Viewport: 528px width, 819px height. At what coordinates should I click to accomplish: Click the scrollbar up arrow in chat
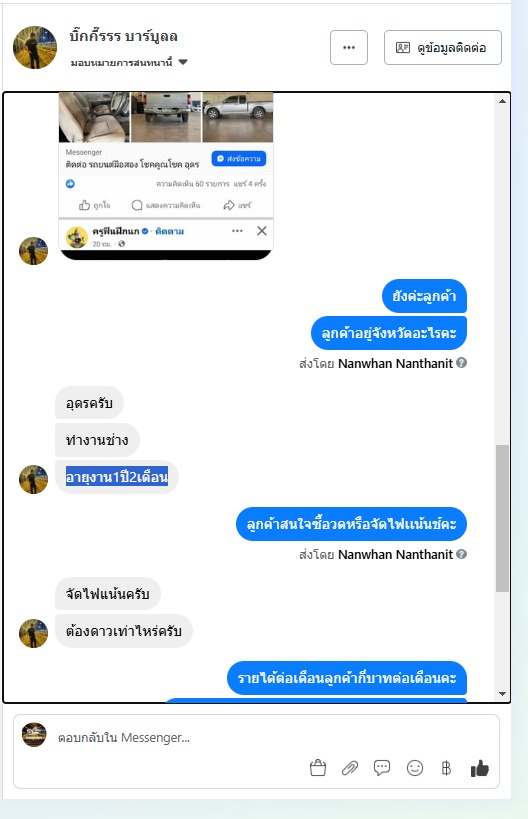502,101
